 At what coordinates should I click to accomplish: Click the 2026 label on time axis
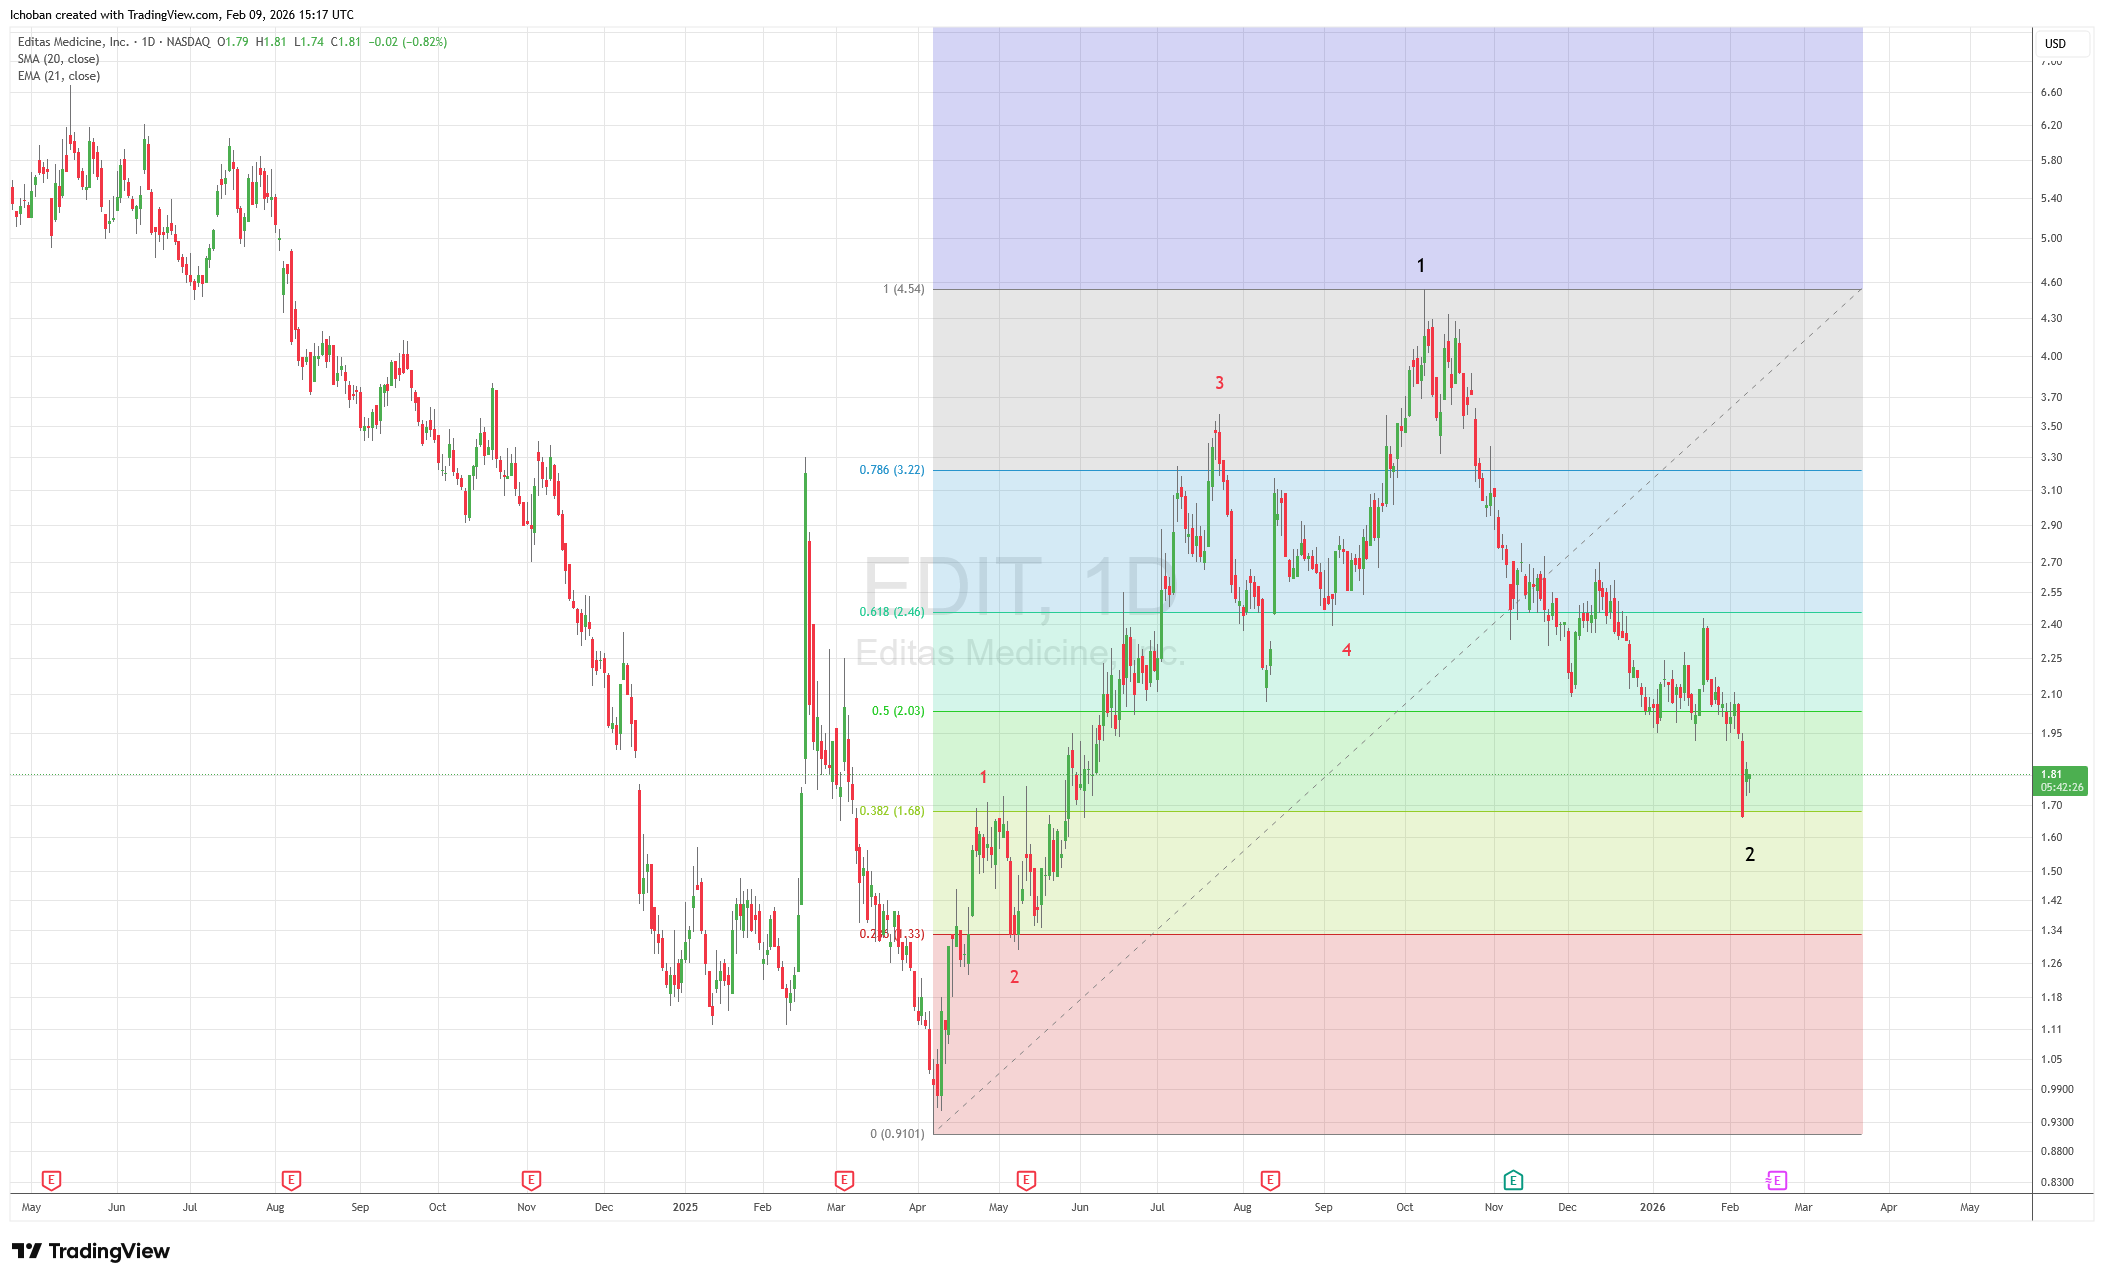click(1652, 1207)
